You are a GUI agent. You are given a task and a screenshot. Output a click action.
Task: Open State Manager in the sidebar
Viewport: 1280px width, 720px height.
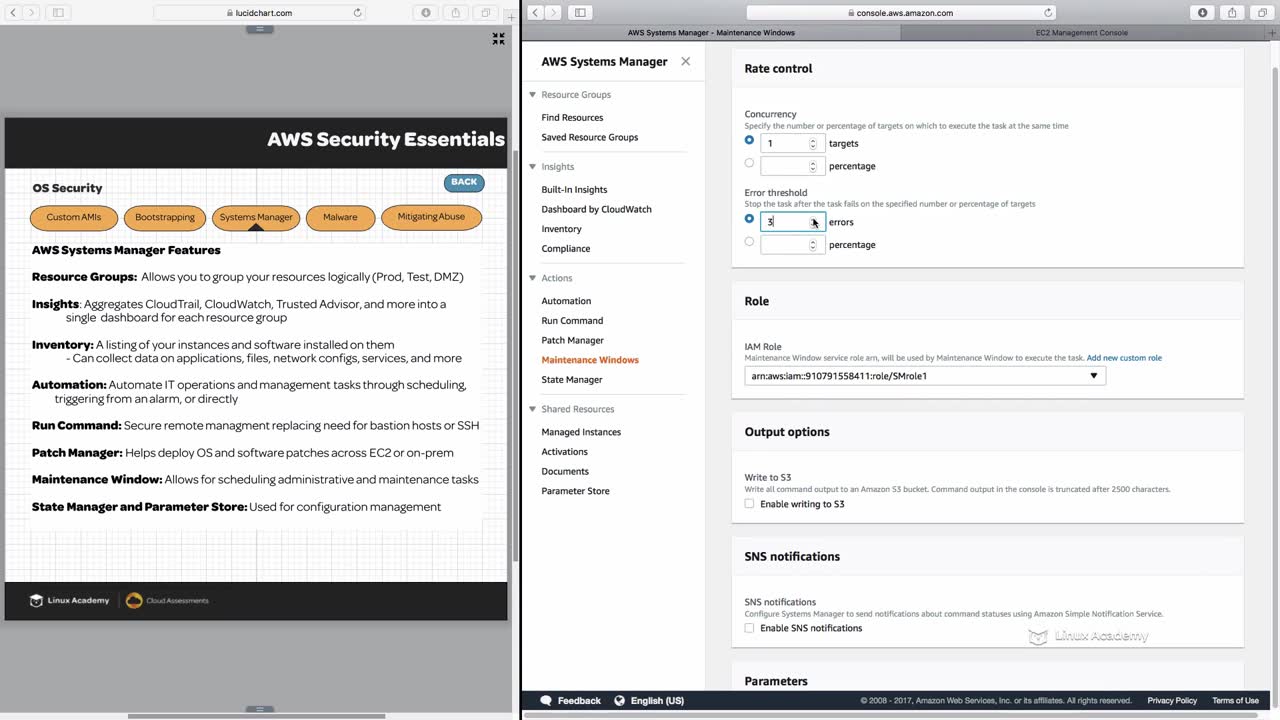tap(572, 380)
